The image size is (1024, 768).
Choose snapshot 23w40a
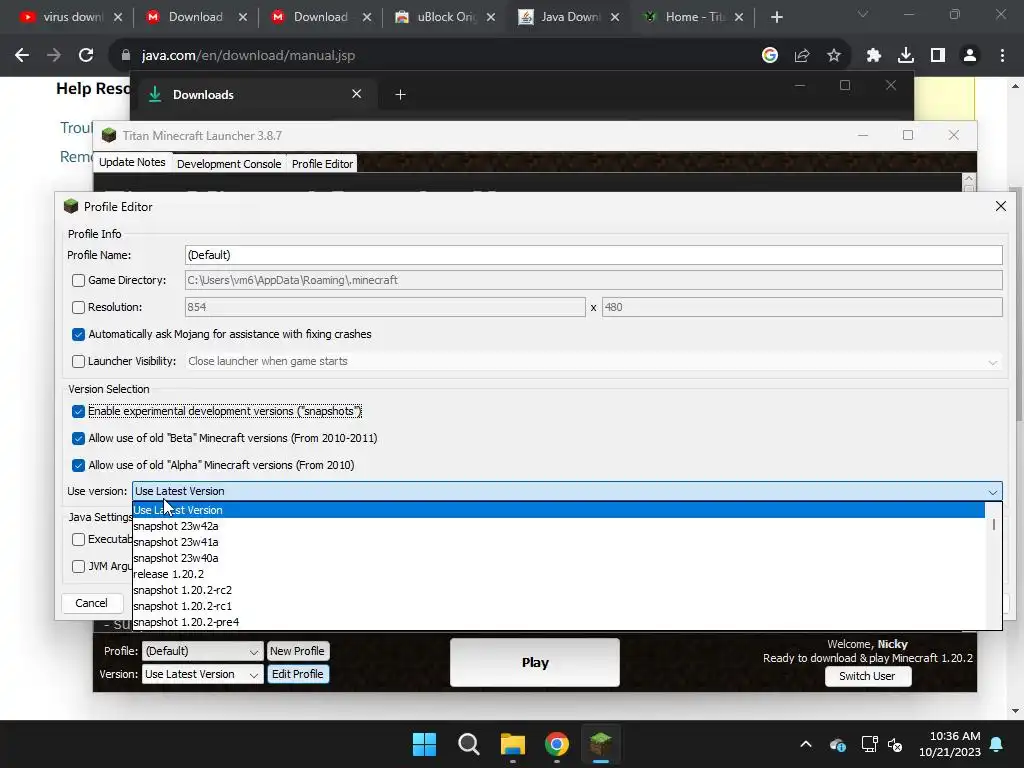click(x=558, y=558)
